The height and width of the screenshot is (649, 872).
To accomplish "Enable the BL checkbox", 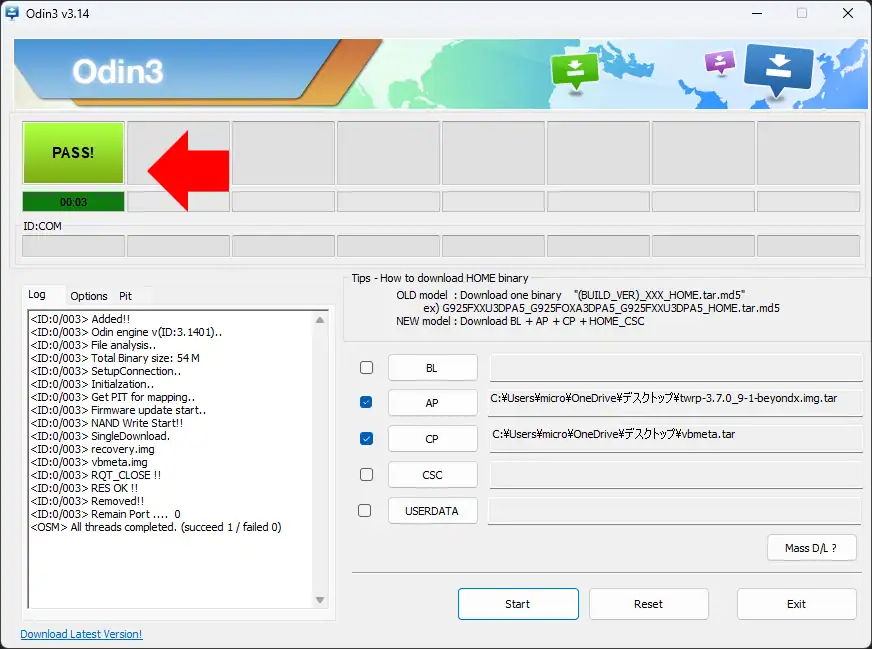I will [x=366, y=367].
